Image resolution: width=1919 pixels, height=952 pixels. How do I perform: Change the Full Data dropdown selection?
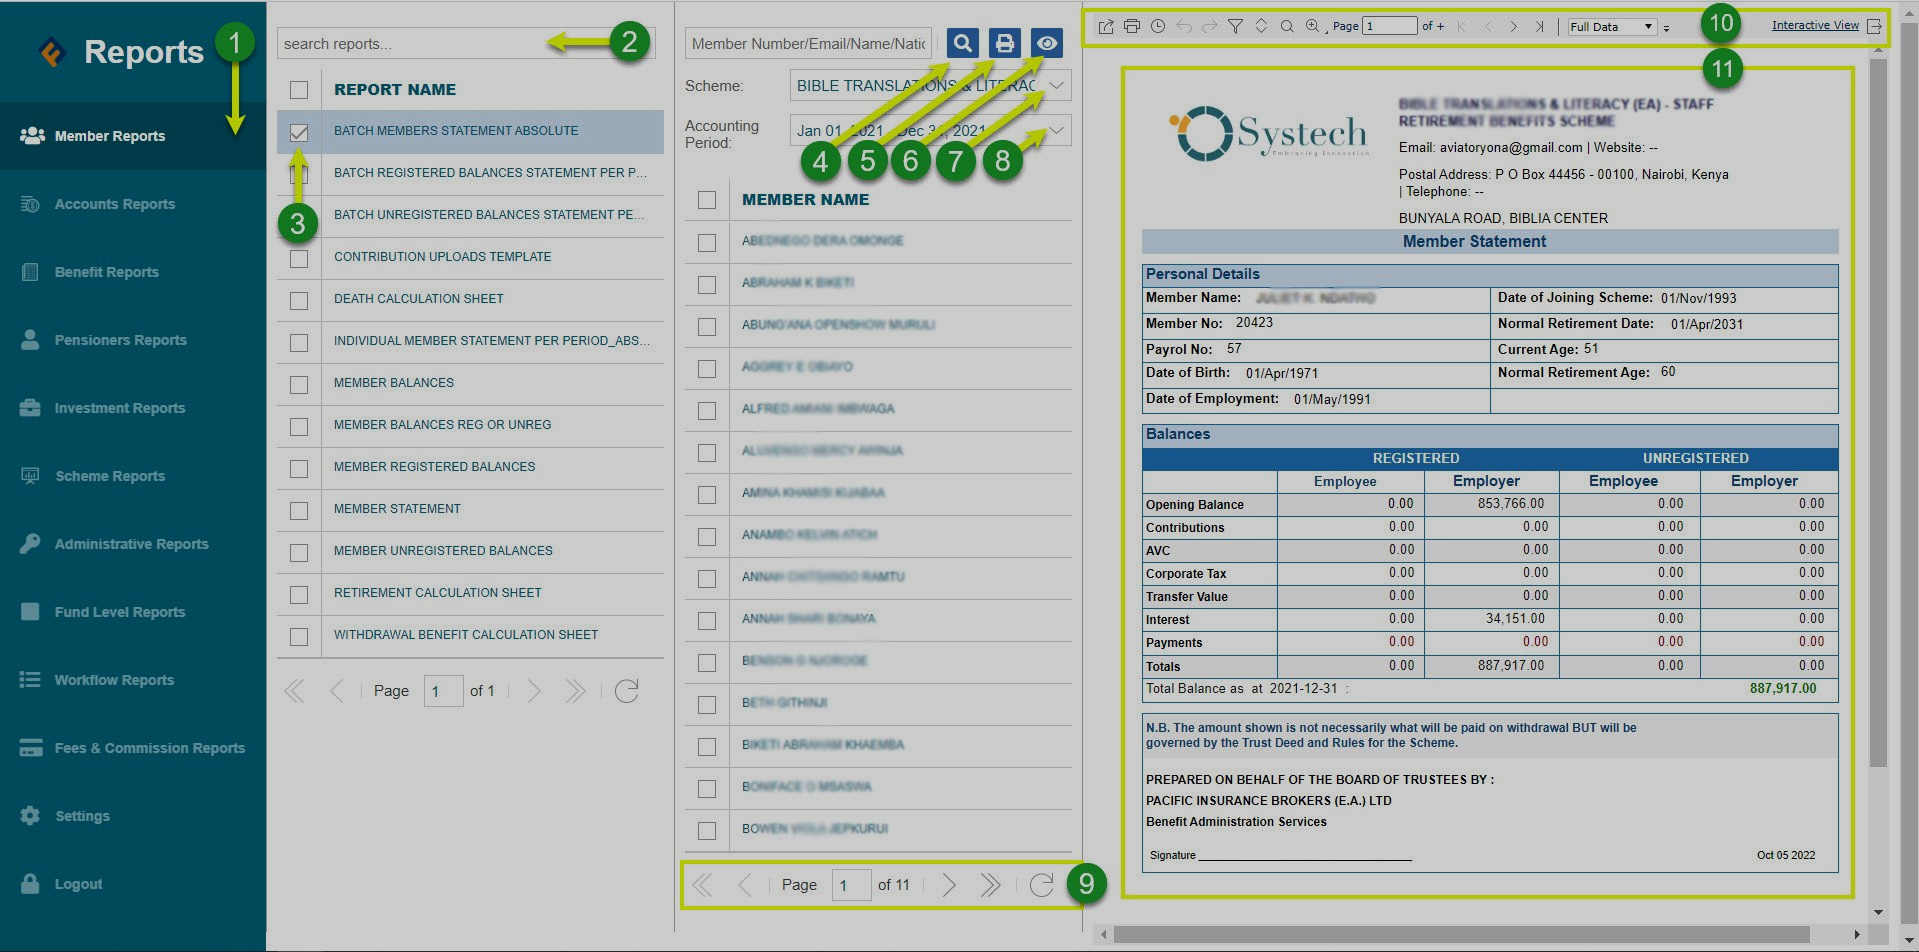coord(1611,27)
